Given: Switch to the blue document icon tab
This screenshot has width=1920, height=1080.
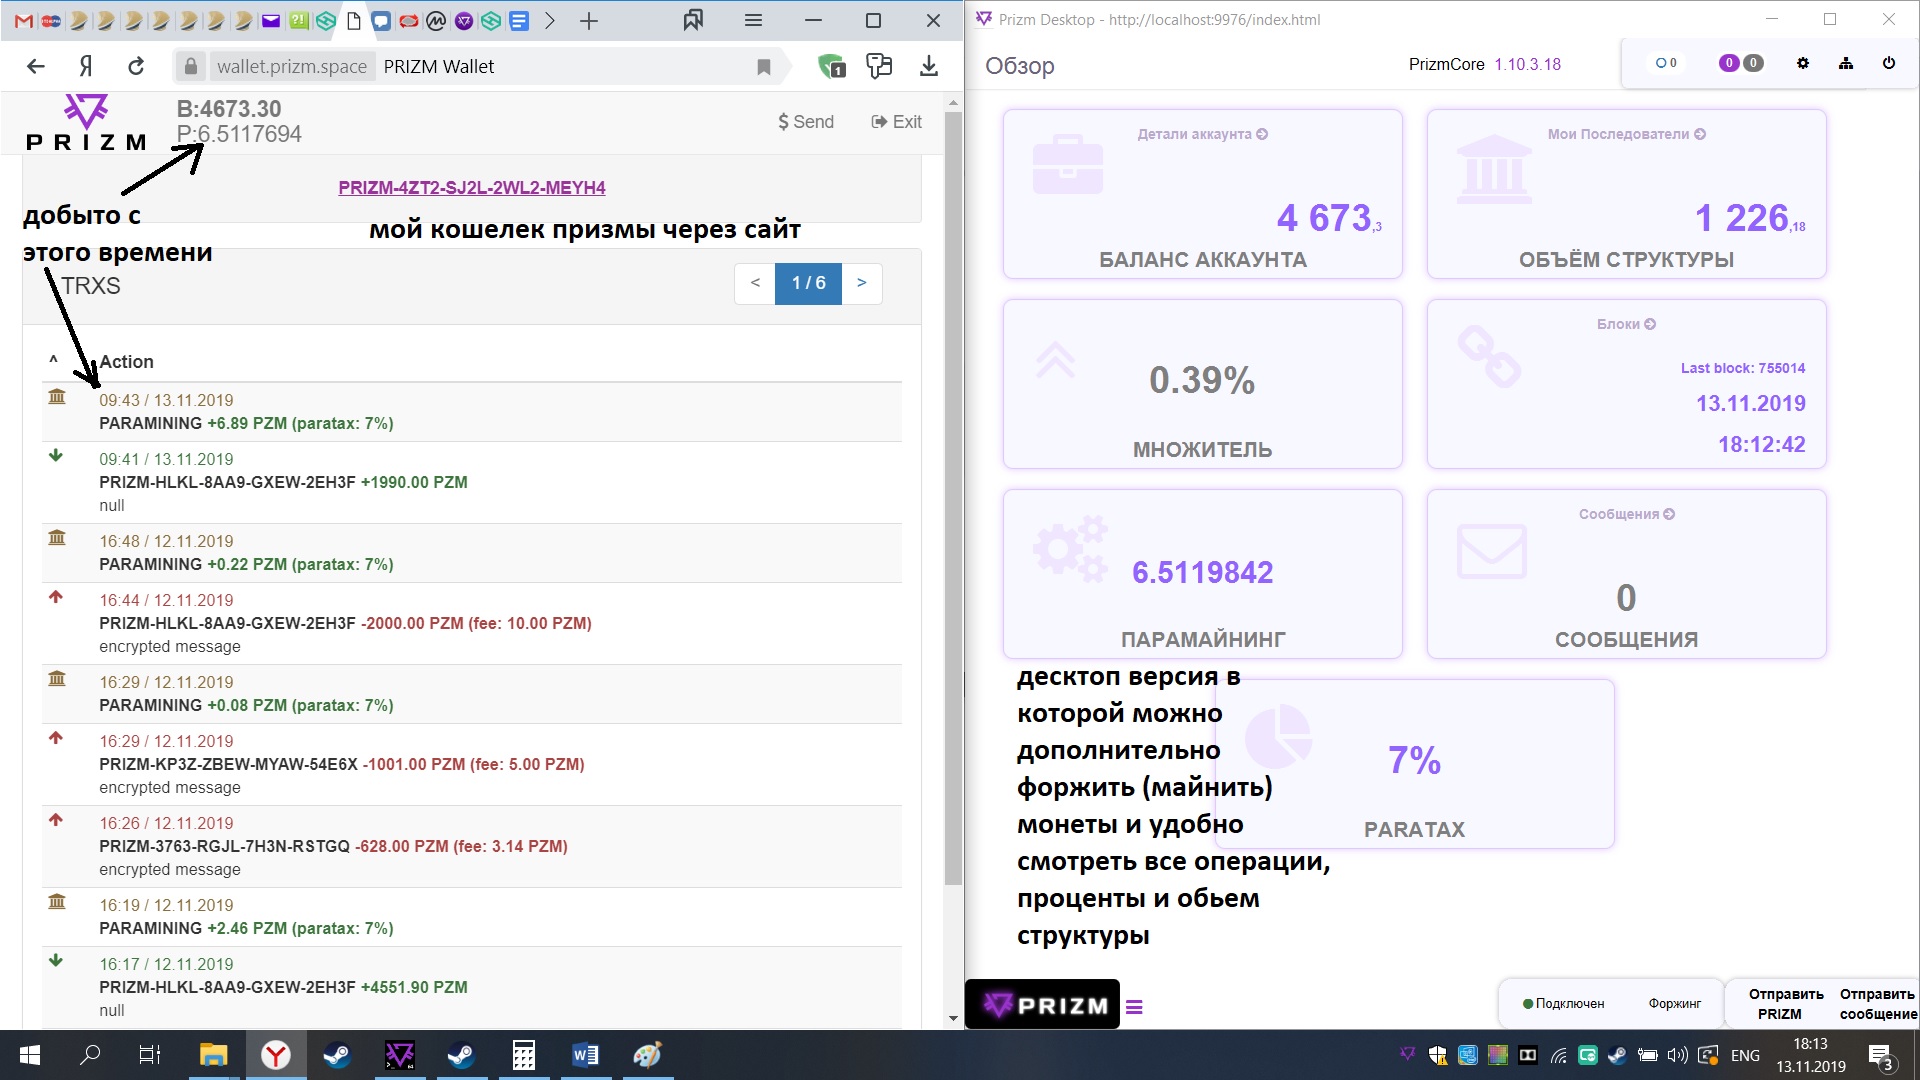Looking at the screenshot, I should point(519,21).
